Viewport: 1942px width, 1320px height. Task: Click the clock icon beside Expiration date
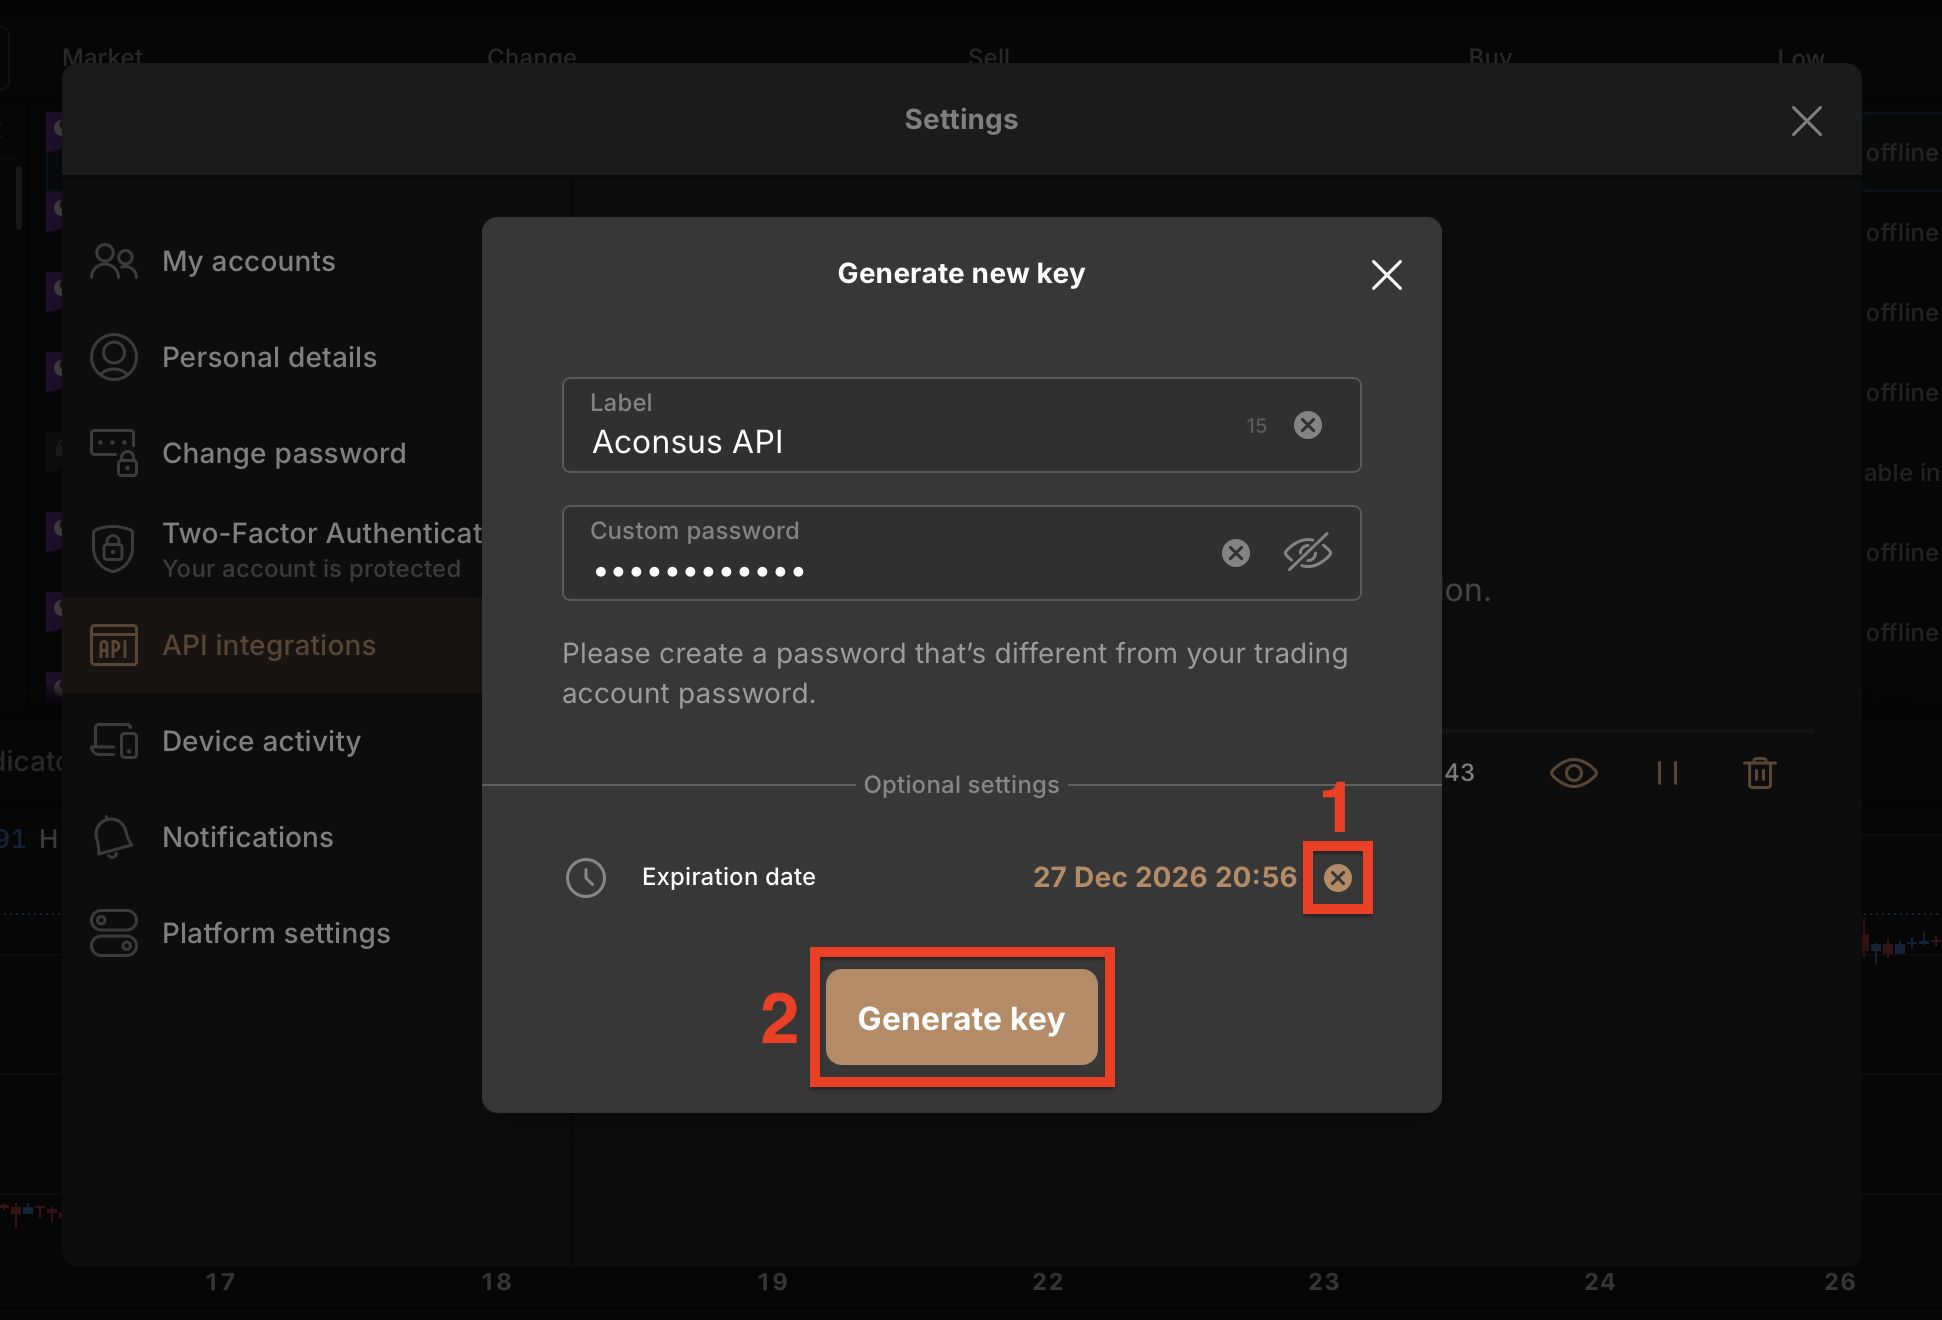586,877
